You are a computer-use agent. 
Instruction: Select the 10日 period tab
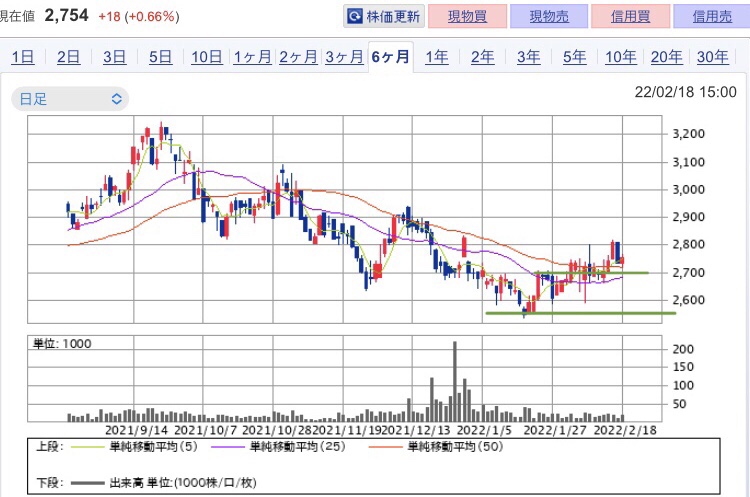coord(207,57)
